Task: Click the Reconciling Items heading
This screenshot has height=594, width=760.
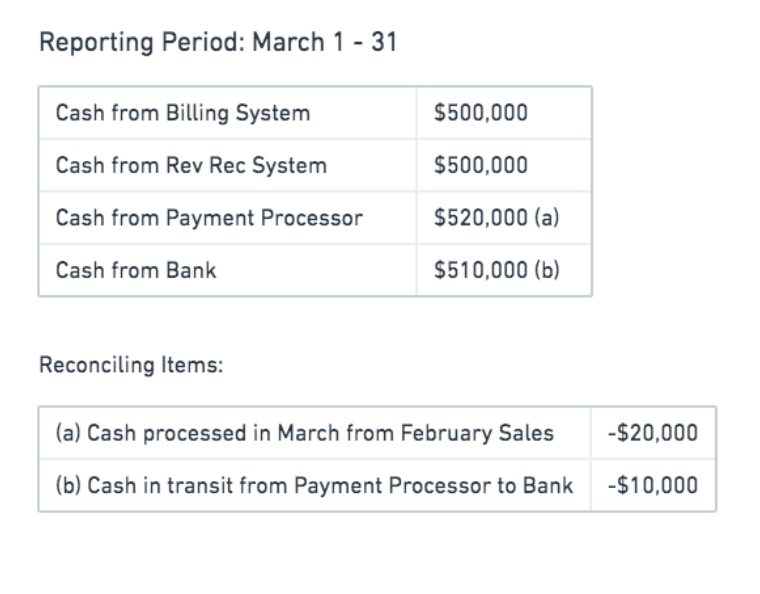Action: (x=131, y=365)
